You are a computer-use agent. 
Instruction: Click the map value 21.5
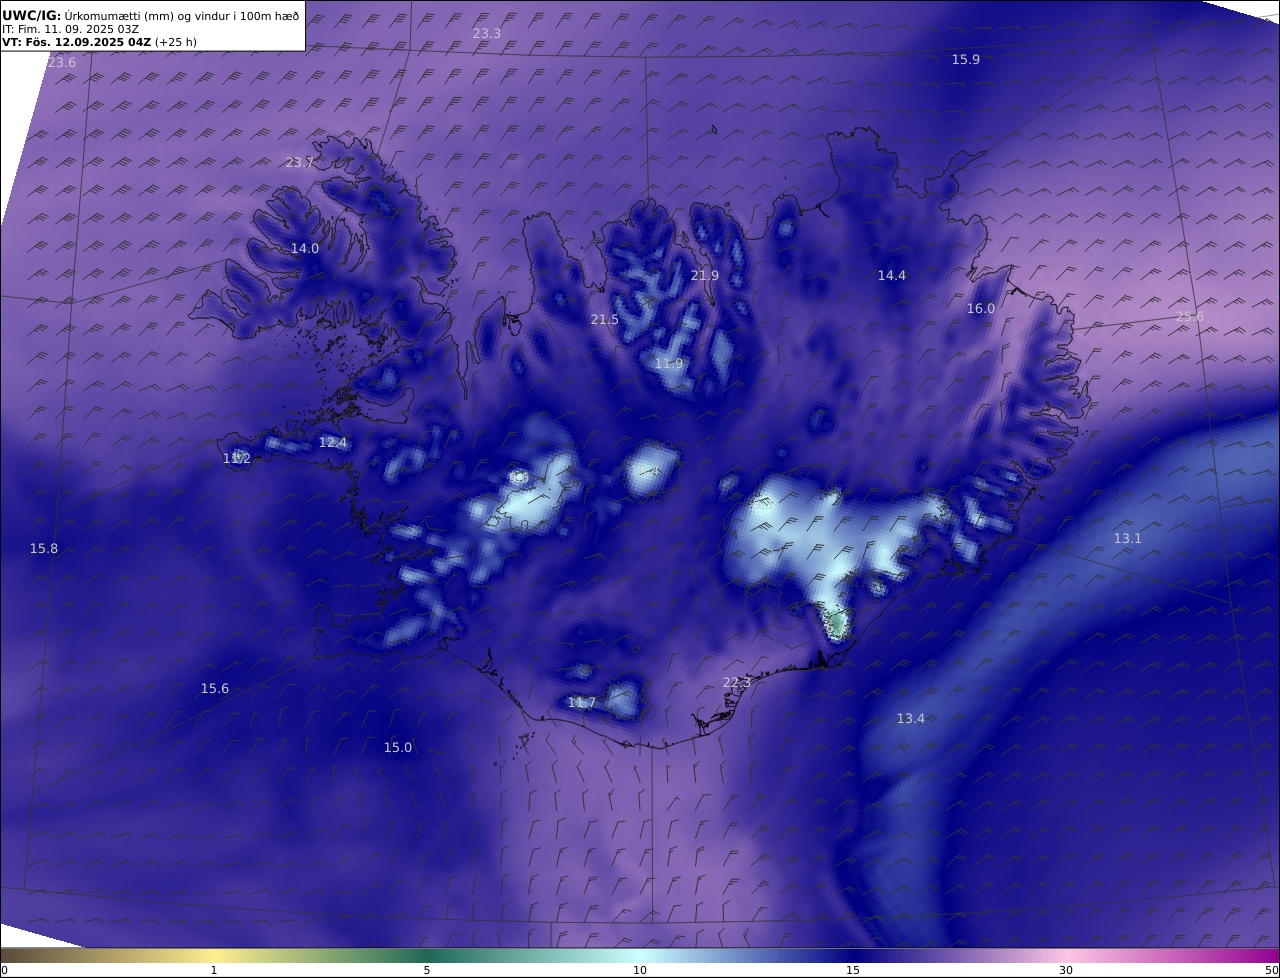605,319
